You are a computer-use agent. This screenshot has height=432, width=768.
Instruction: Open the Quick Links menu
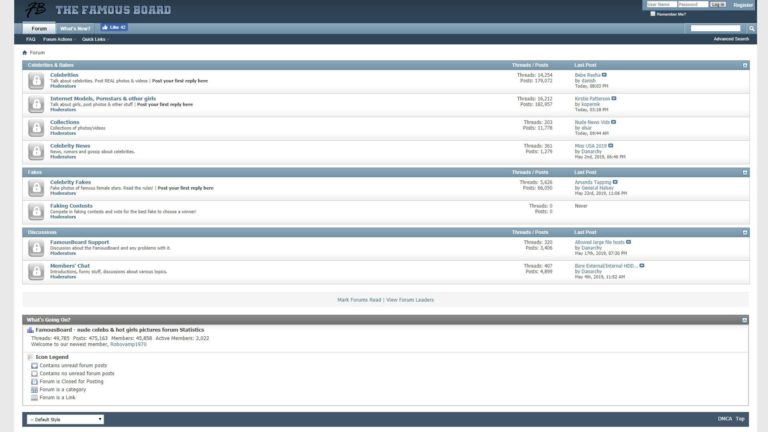[96, 39]
